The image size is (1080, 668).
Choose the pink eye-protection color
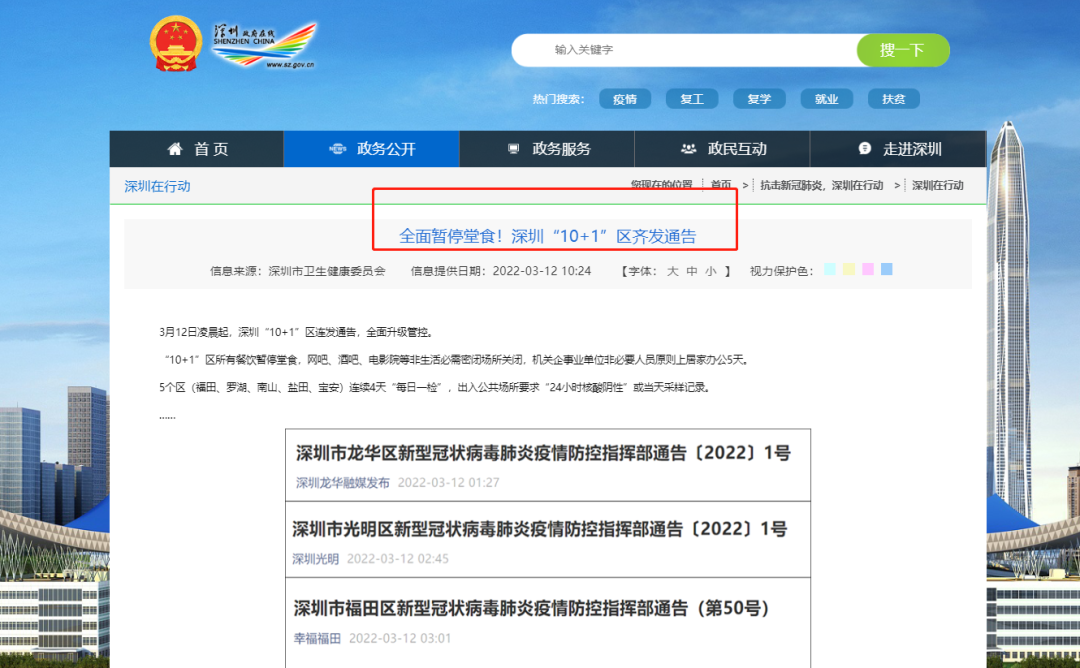tap(868, 270)
